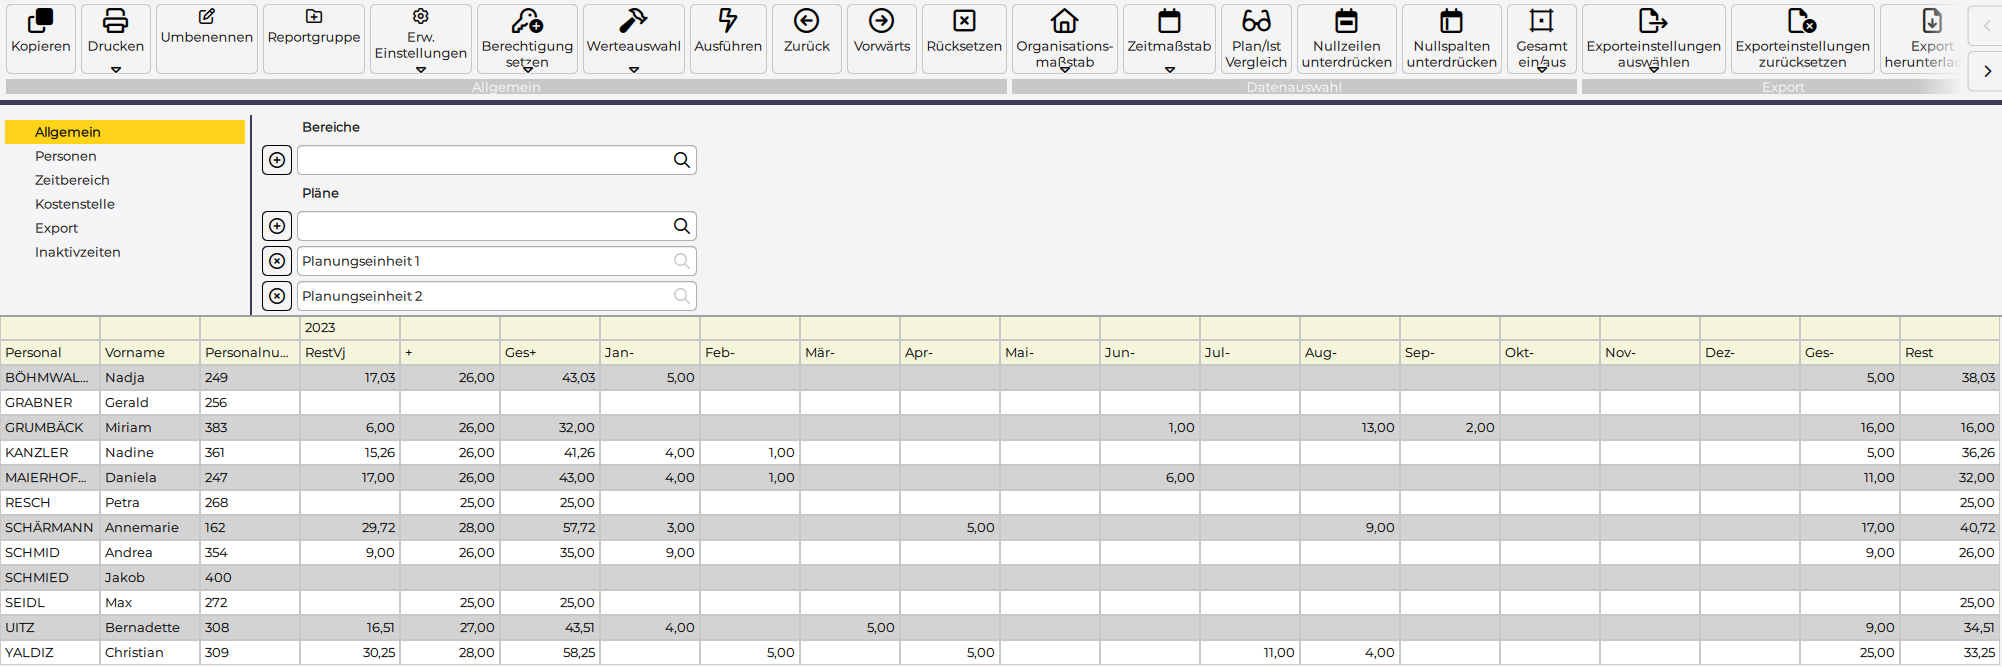Click the Kopieren copy icon

tap(41, 21)
